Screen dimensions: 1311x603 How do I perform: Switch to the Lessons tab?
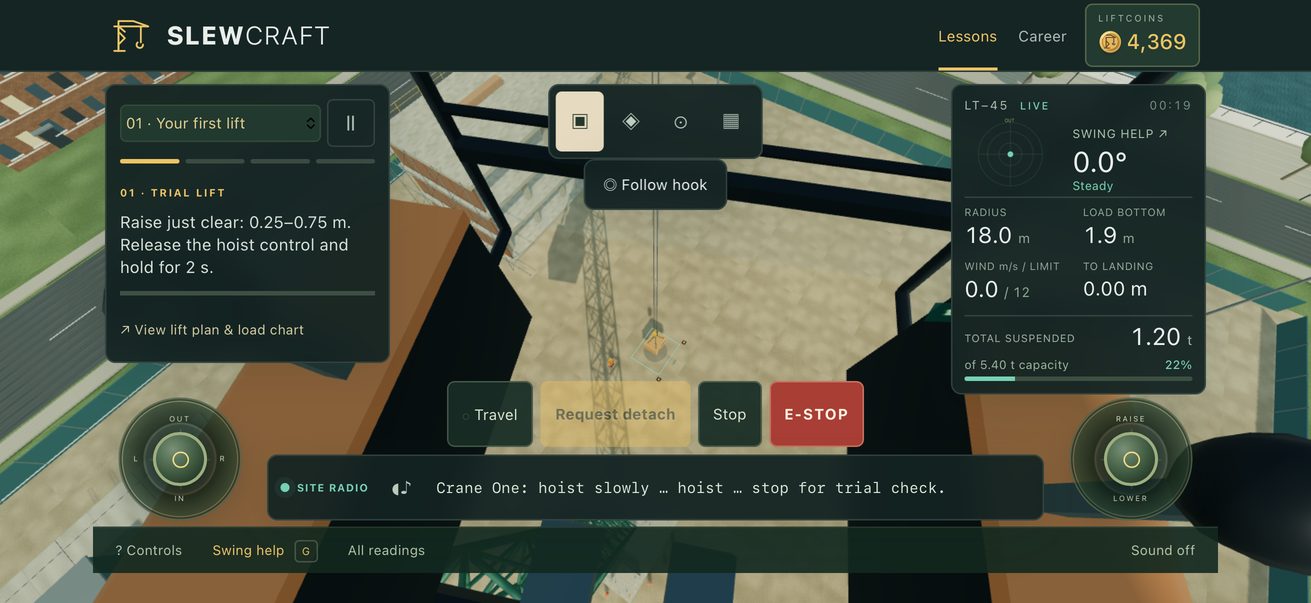coord(967,36)
